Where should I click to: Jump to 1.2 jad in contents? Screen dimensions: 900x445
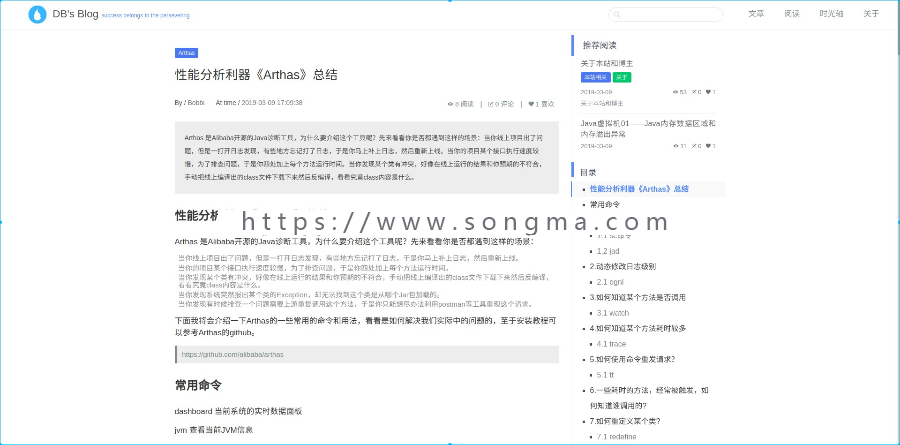(608, 251)
